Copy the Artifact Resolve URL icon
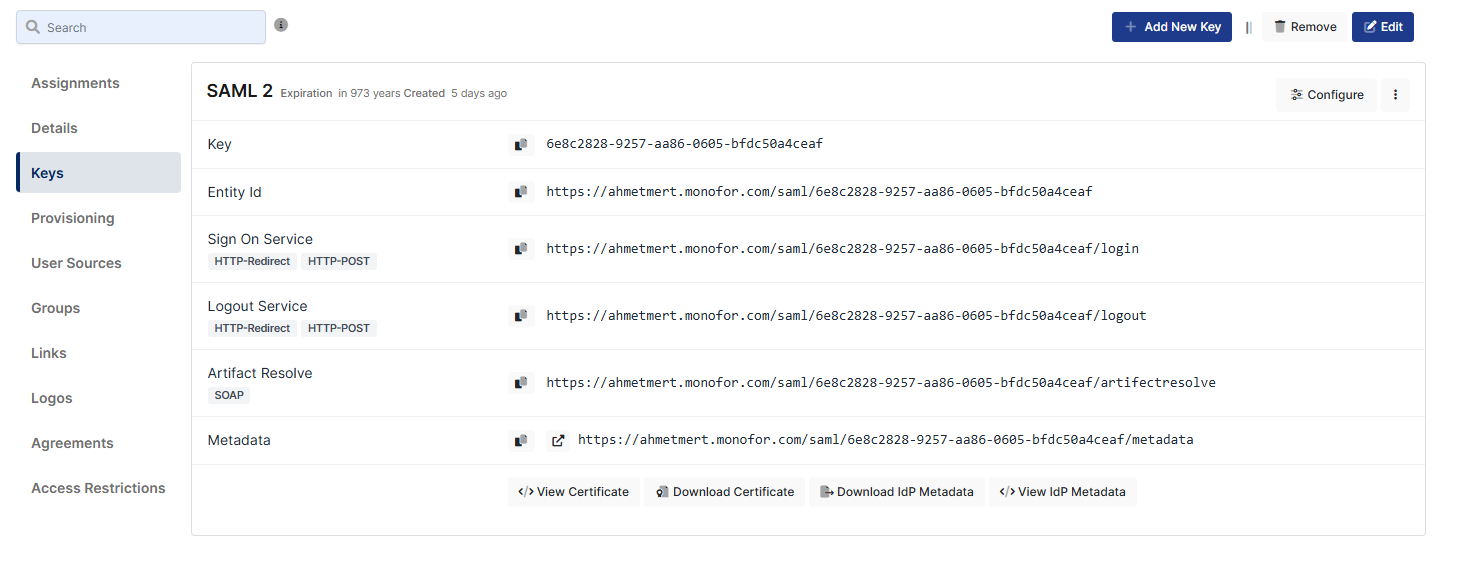The height and width of the screenshot is (579, 1479). 521,383
